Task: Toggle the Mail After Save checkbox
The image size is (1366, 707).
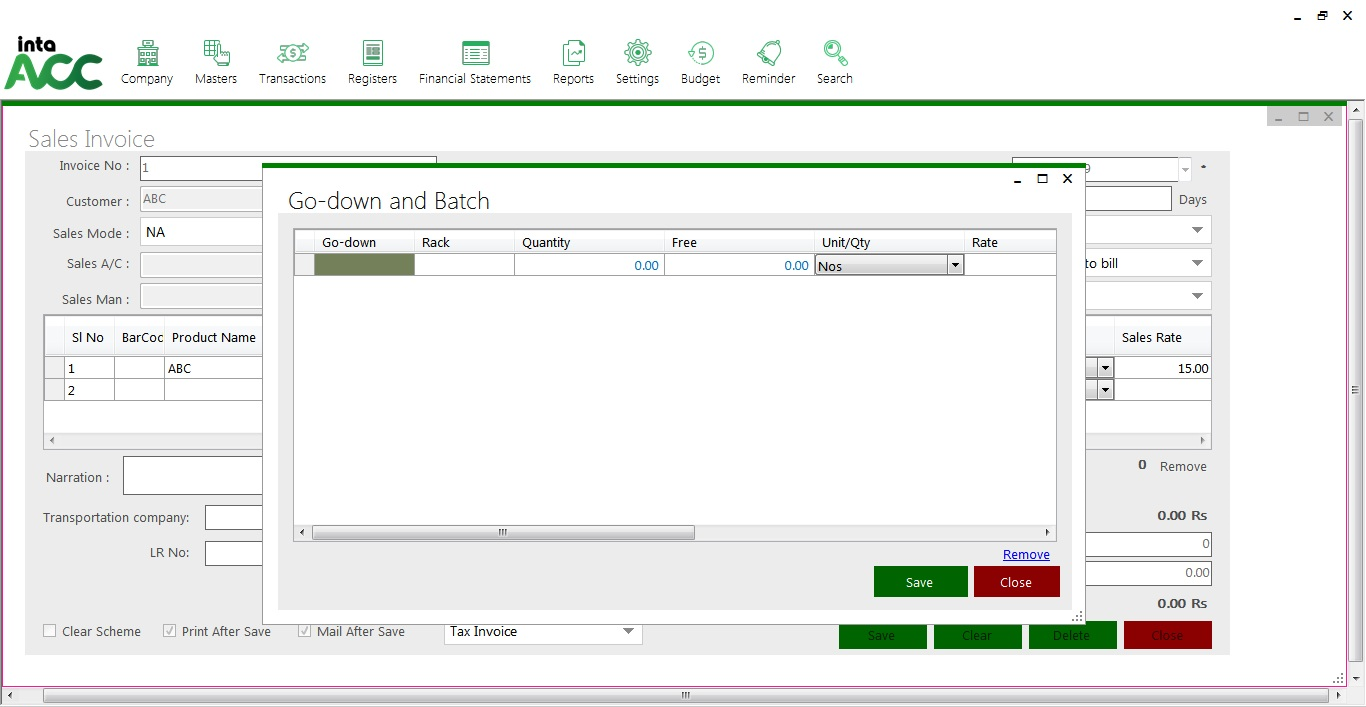Action: [x=305, y=631]
